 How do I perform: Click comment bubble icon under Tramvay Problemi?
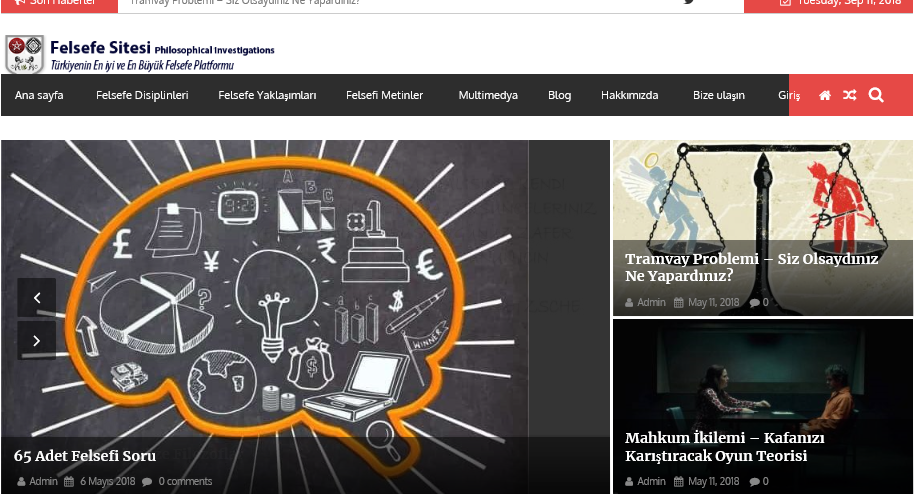coord(754,302)
